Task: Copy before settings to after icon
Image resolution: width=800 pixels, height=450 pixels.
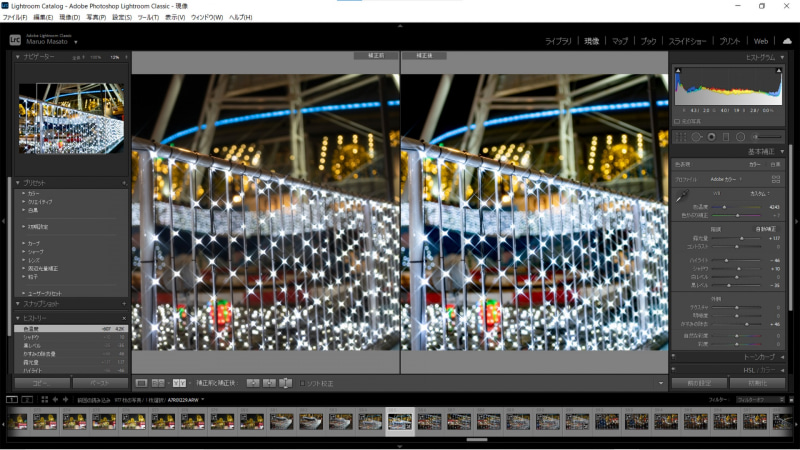Action: coord(253,383)
